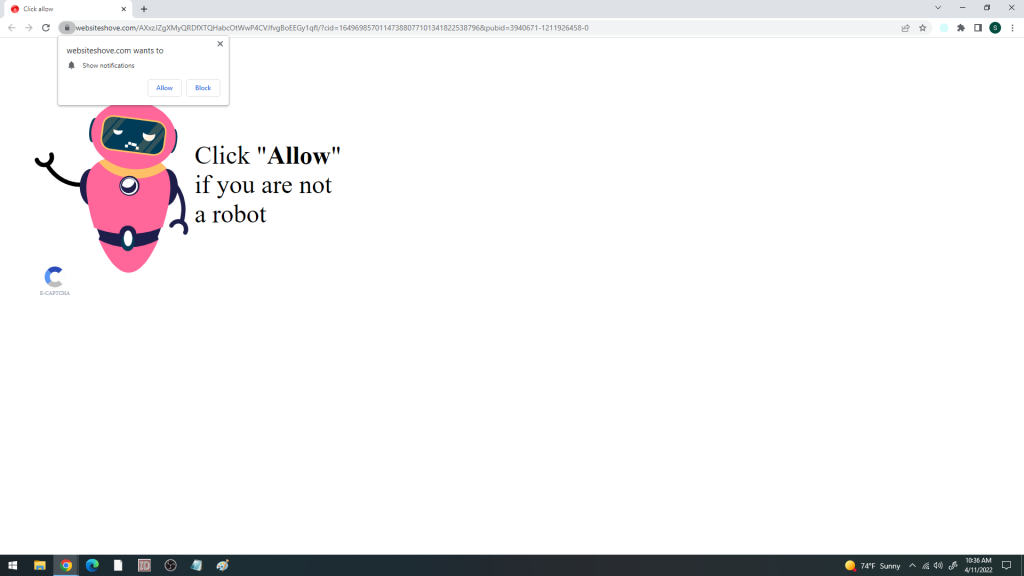1024x576 pixels.
Task: Open Chrome's side panel icon
Action: click(977, 28)
